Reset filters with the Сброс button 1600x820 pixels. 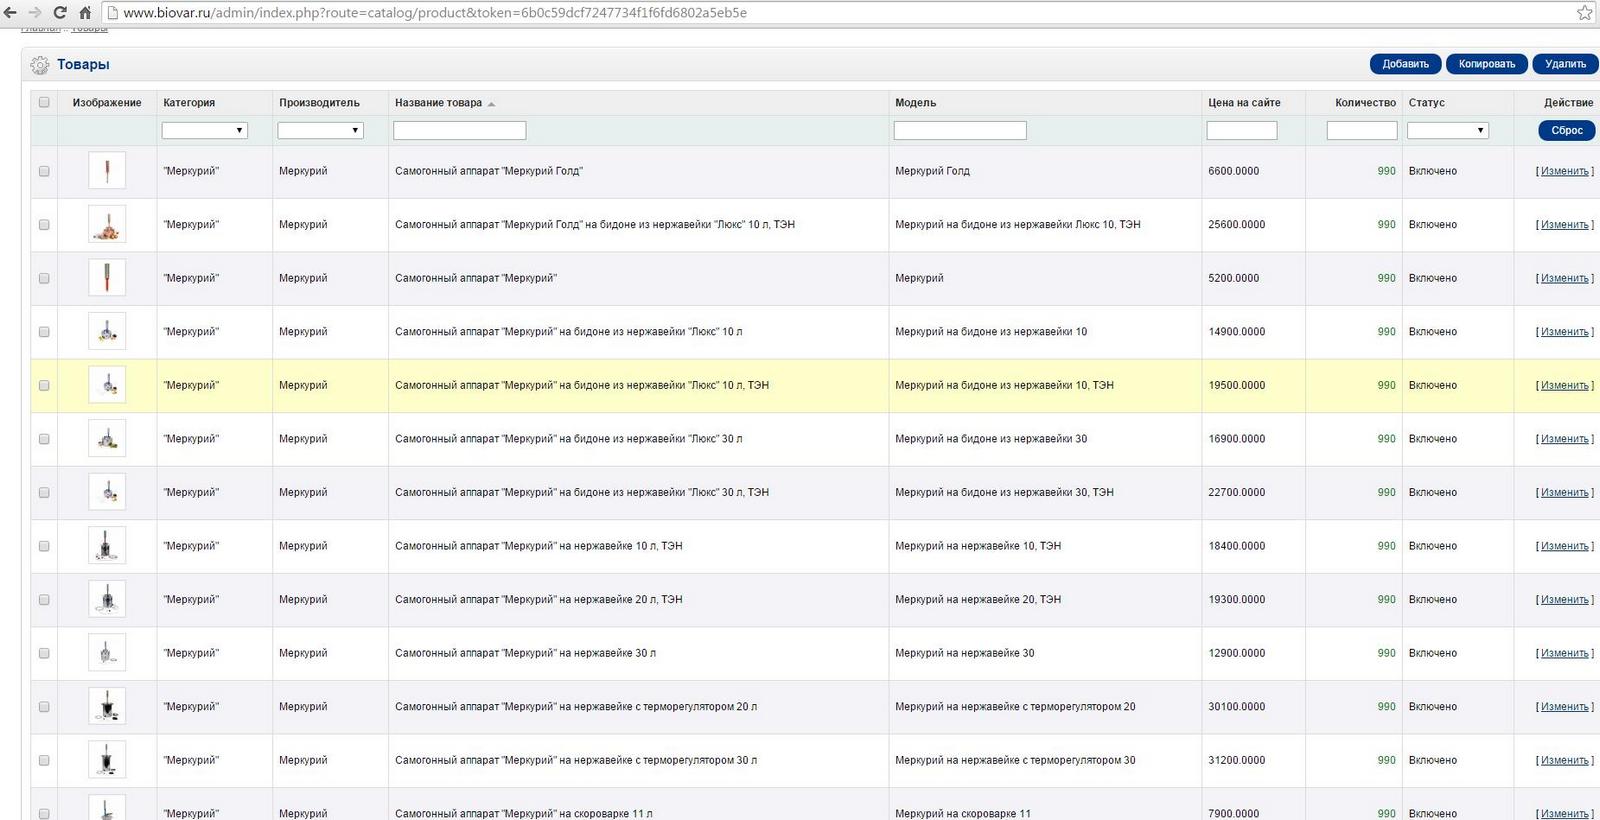coord(1567,130)
